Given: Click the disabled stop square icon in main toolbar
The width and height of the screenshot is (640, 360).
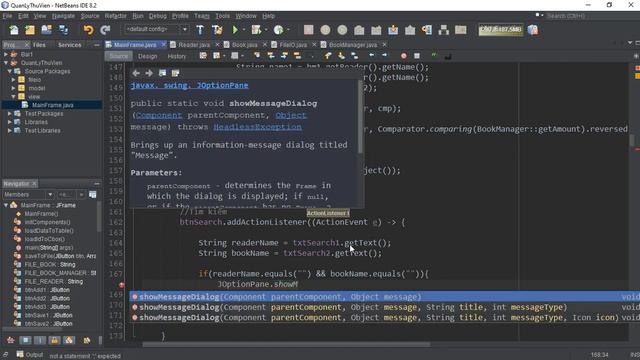Looking at the screenshot, I should (309, 30).
